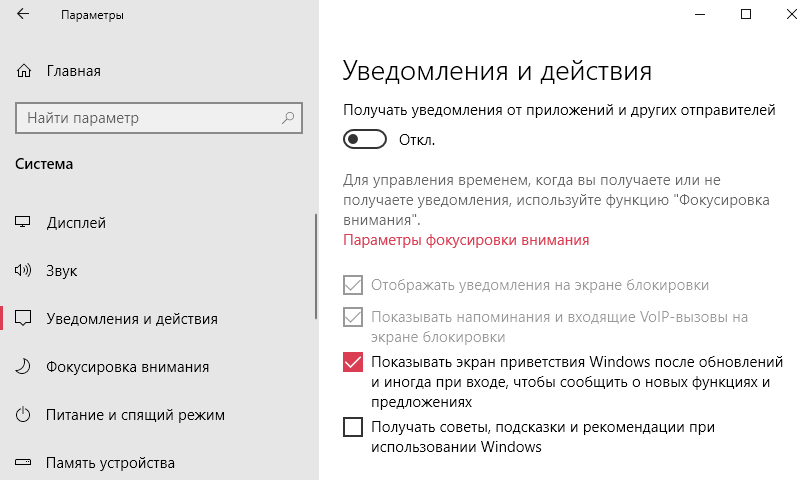This screenshot has height=480, width=810.
Task: Click the back arrow icon
Action: 24,16
